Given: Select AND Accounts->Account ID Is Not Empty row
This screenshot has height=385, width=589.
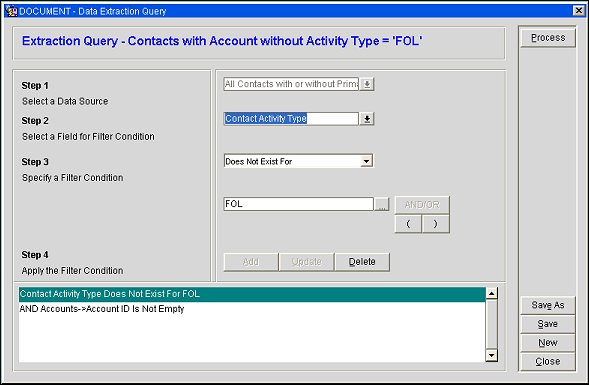Looking at the screenshot, I should [x=252, y=309].
